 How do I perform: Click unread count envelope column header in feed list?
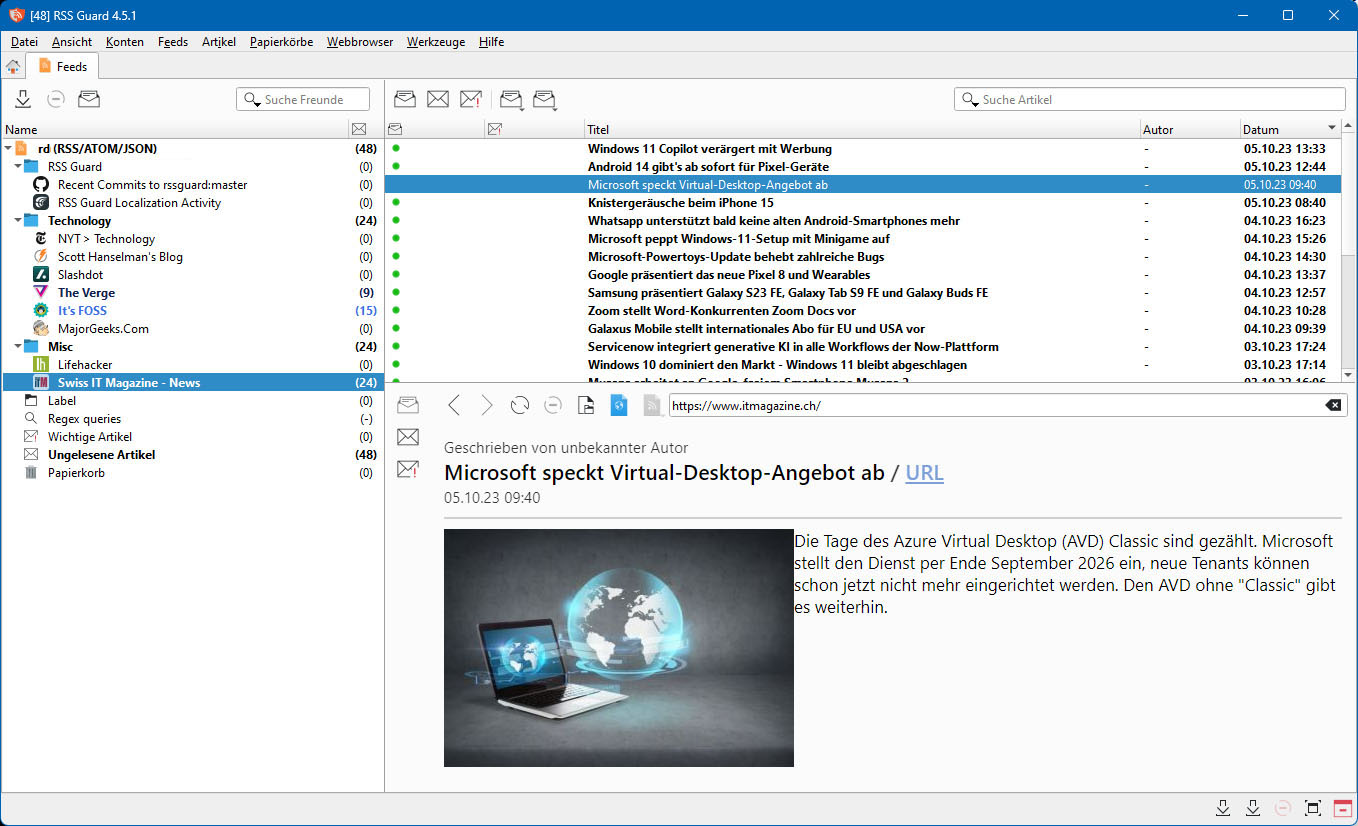pos(360,129)
